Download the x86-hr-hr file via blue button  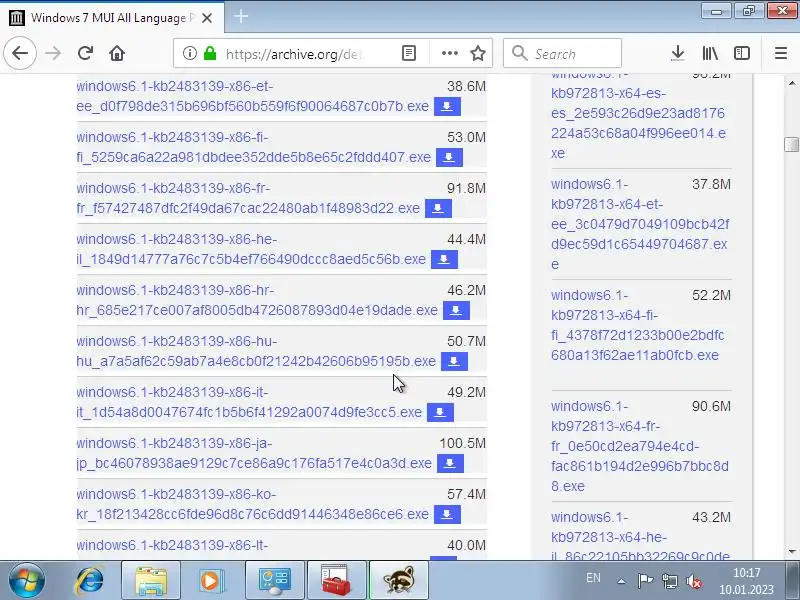[456, 310]
